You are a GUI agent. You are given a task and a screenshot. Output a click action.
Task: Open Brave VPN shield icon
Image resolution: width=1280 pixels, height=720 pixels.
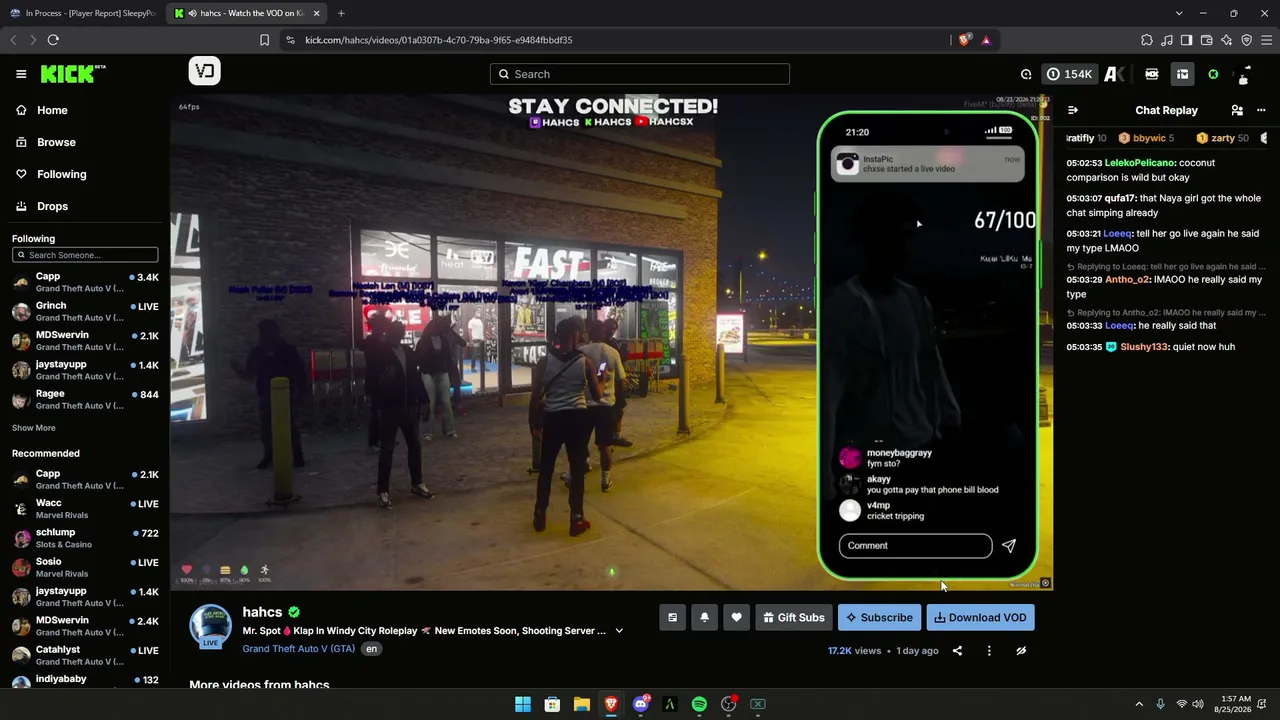click(1246, 40)
